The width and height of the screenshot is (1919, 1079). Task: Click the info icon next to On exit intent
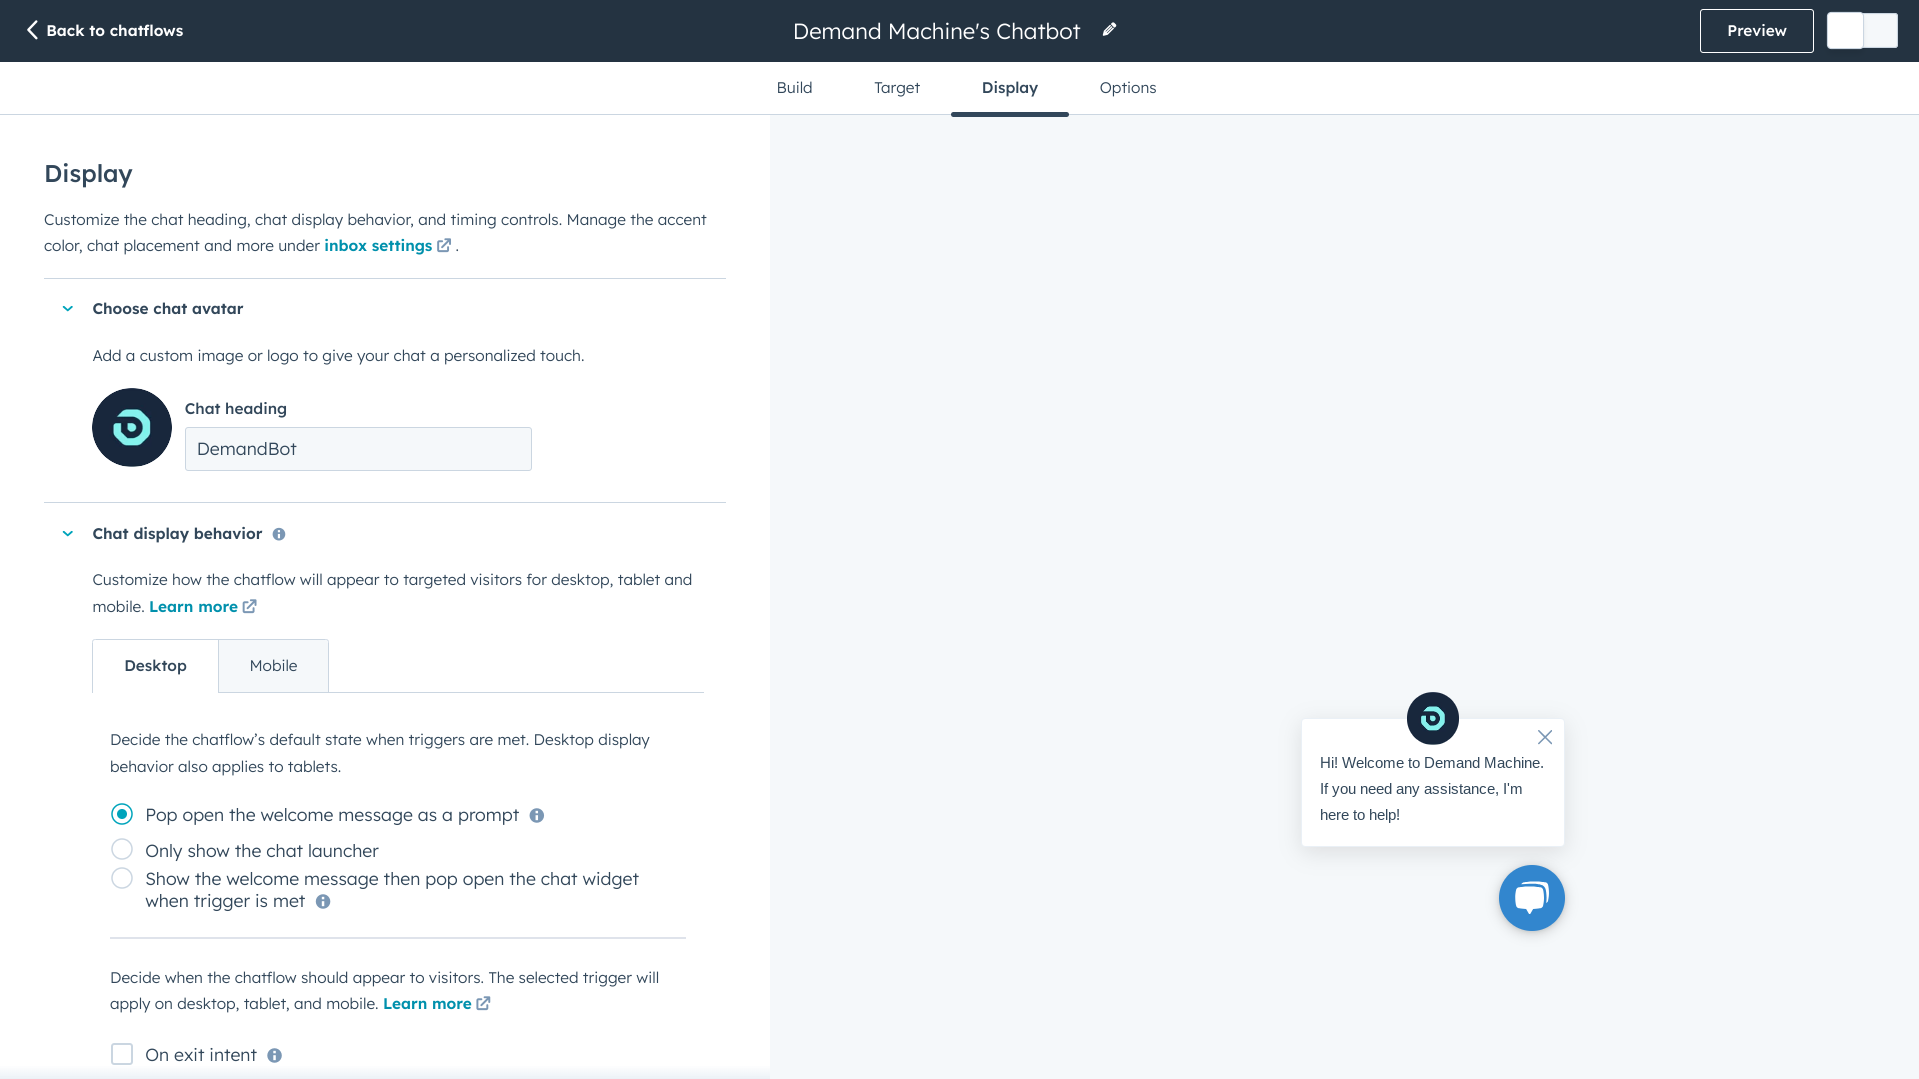275,1056
